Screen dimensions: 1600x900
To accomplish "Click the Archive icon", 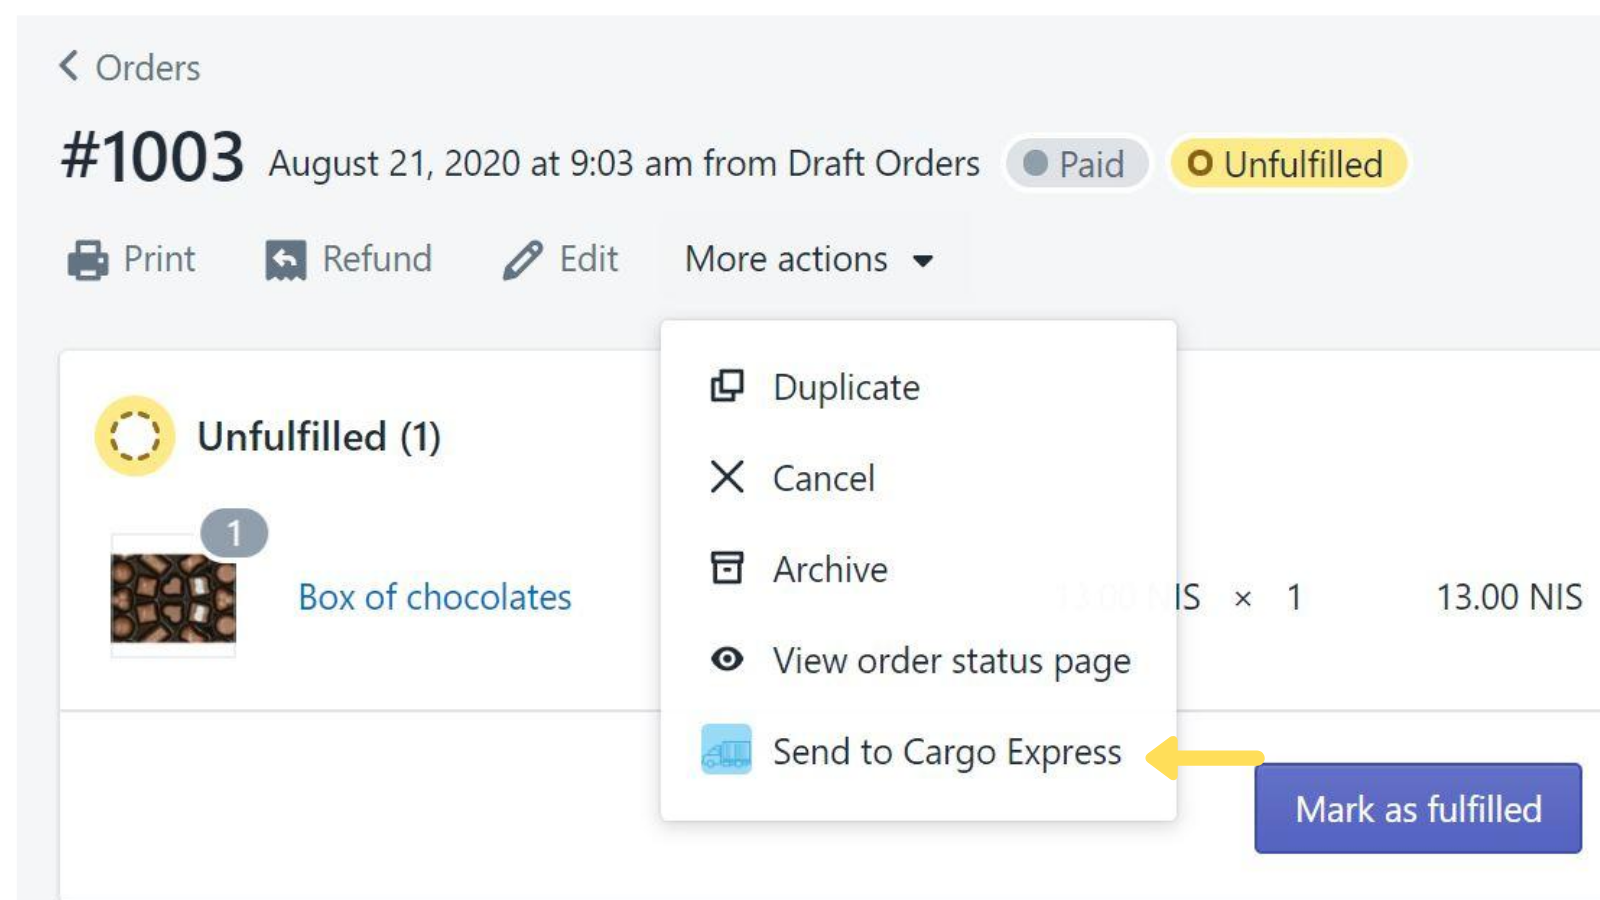I will (x=726, y=568).
